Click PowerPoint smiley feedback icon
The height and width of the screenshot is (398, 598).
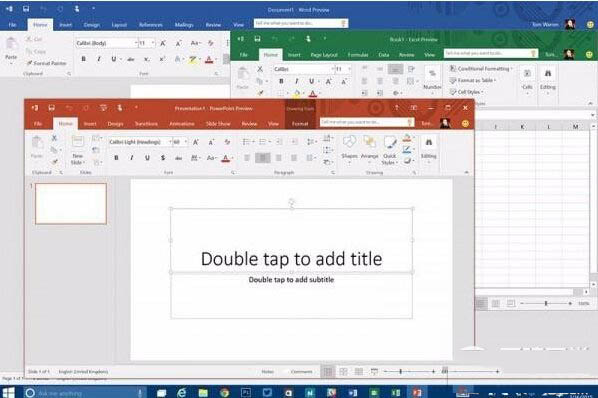(x=465, y=123)
